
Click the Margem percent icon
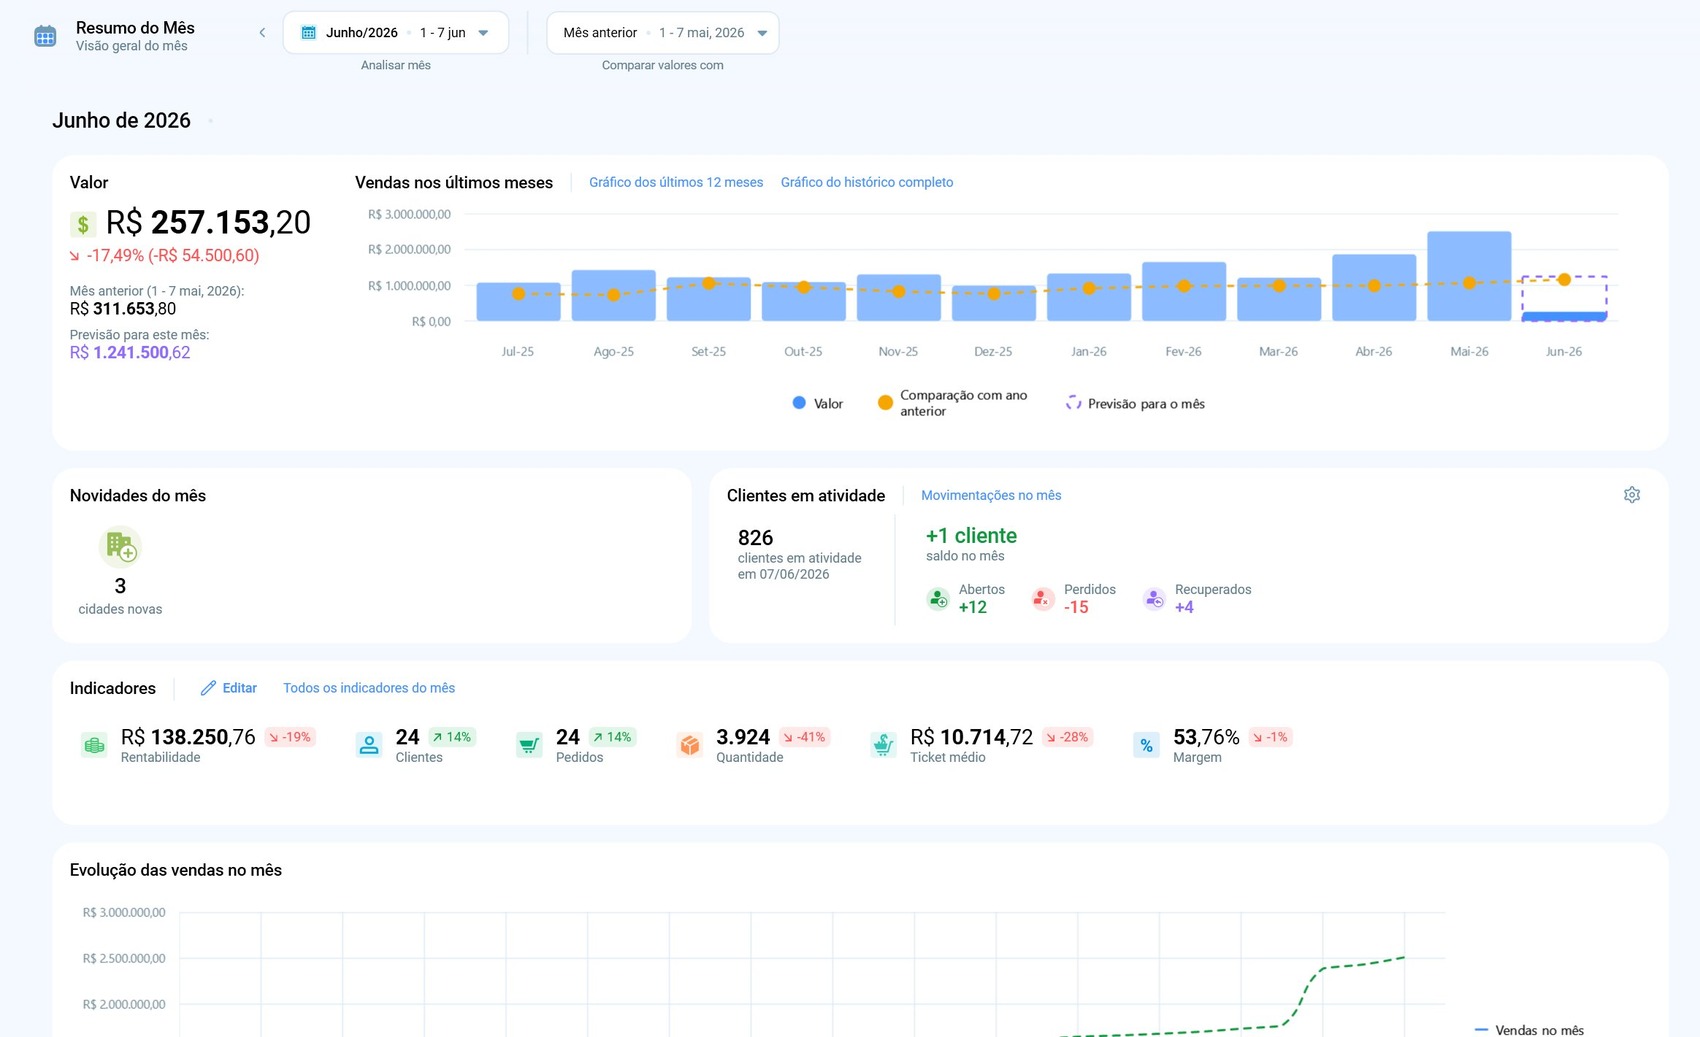[x=1146, y=745]
